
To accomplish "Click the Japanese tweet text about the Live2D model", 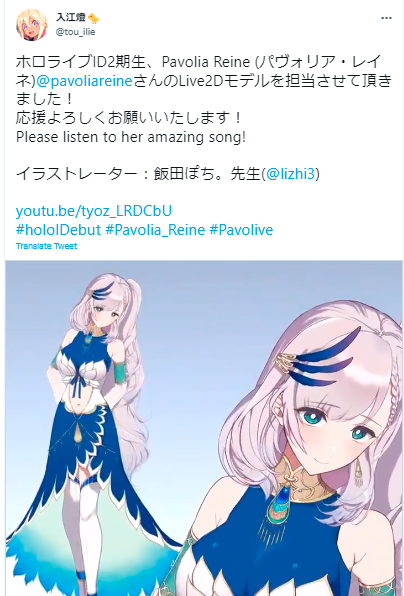I will 203,81.
